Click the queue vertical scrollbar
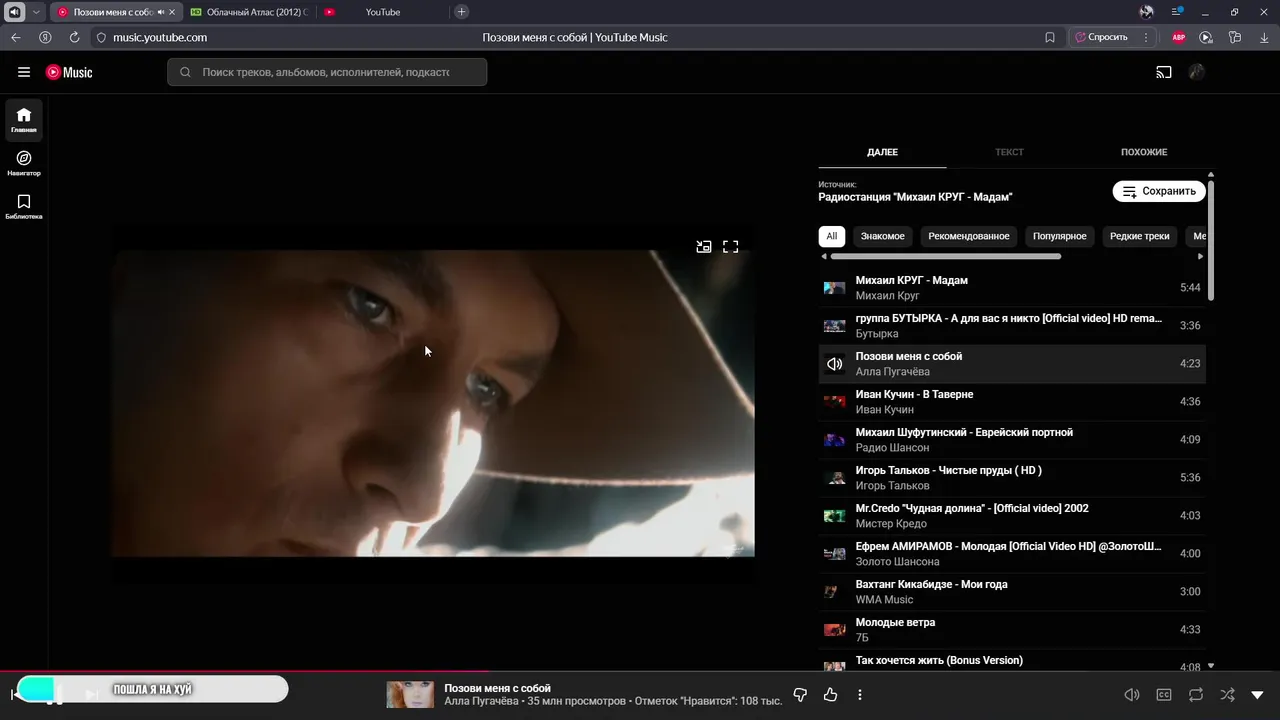Image resolution: width=1280 pixels, height=720 pixels. [1211, 240]
